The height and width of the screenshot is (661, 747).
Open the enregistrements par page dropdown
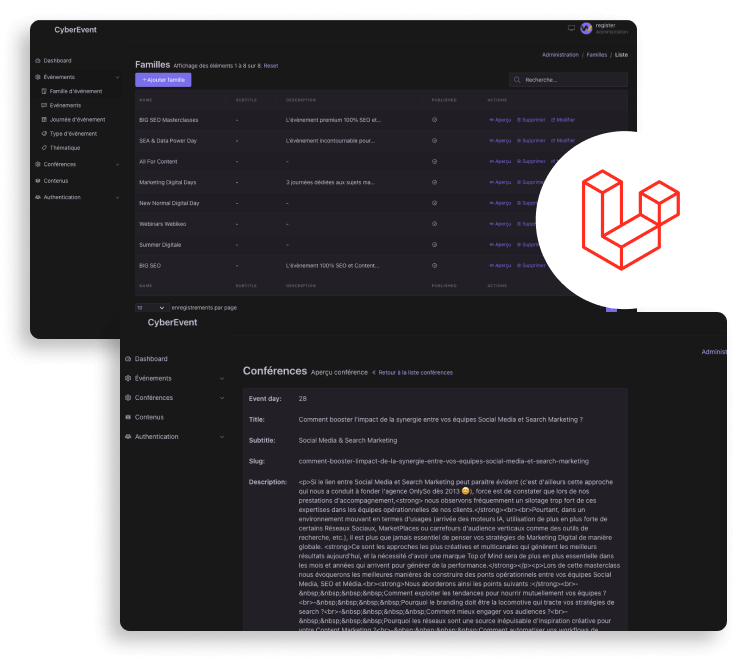(152, 308)
